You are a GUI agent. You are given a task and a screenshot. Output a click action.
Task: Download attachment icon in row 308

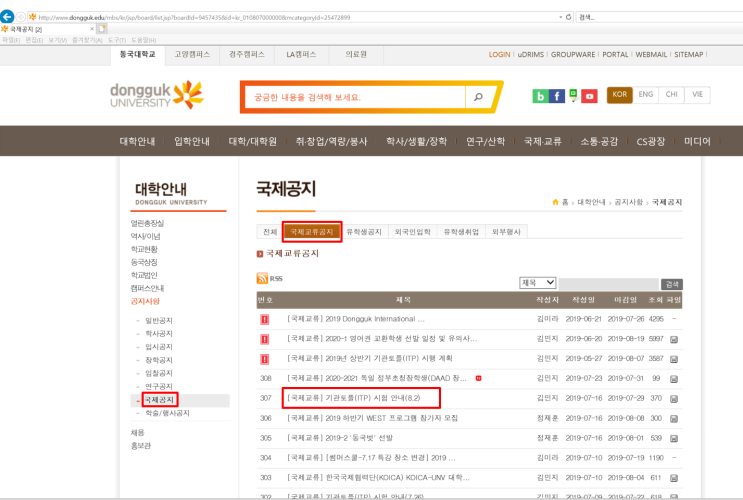pyautogui.click(x=674, y=379)
